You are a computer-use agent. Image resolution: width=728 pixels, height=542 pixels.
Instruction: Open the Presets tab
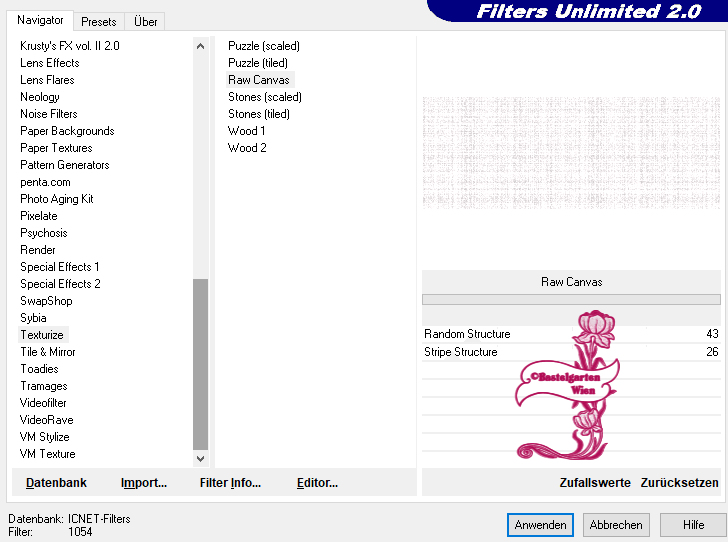coord(98,22)
